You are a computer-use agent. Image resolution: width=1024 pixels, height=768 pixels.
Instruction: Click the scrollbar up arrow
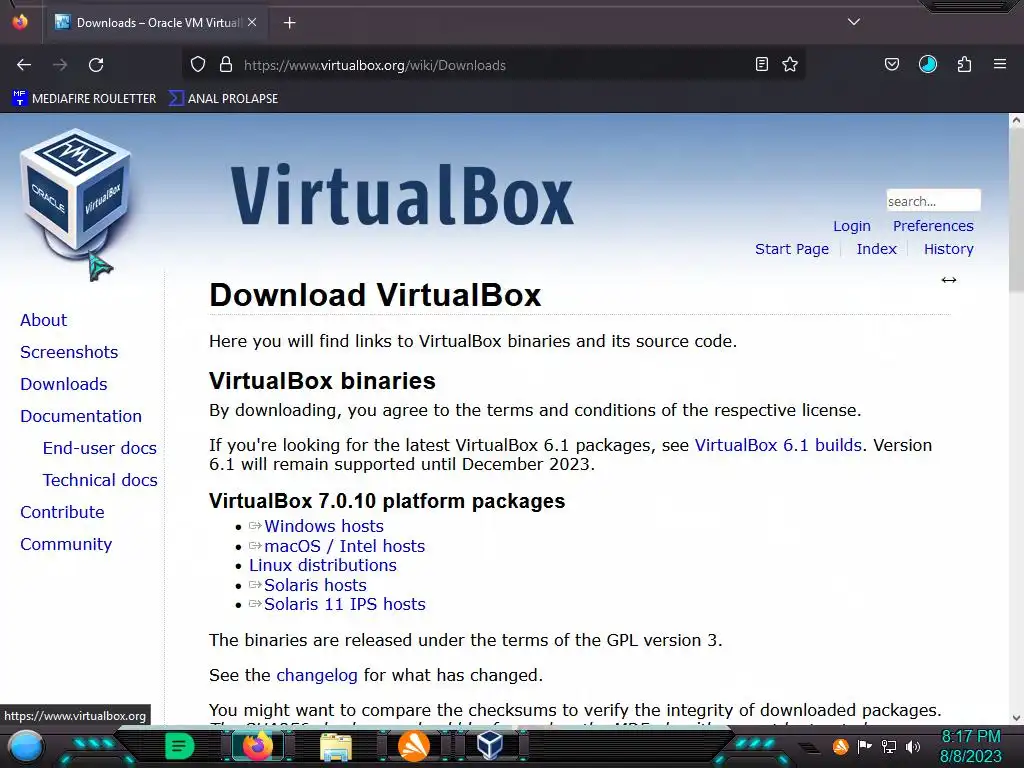coord(1016,120)
